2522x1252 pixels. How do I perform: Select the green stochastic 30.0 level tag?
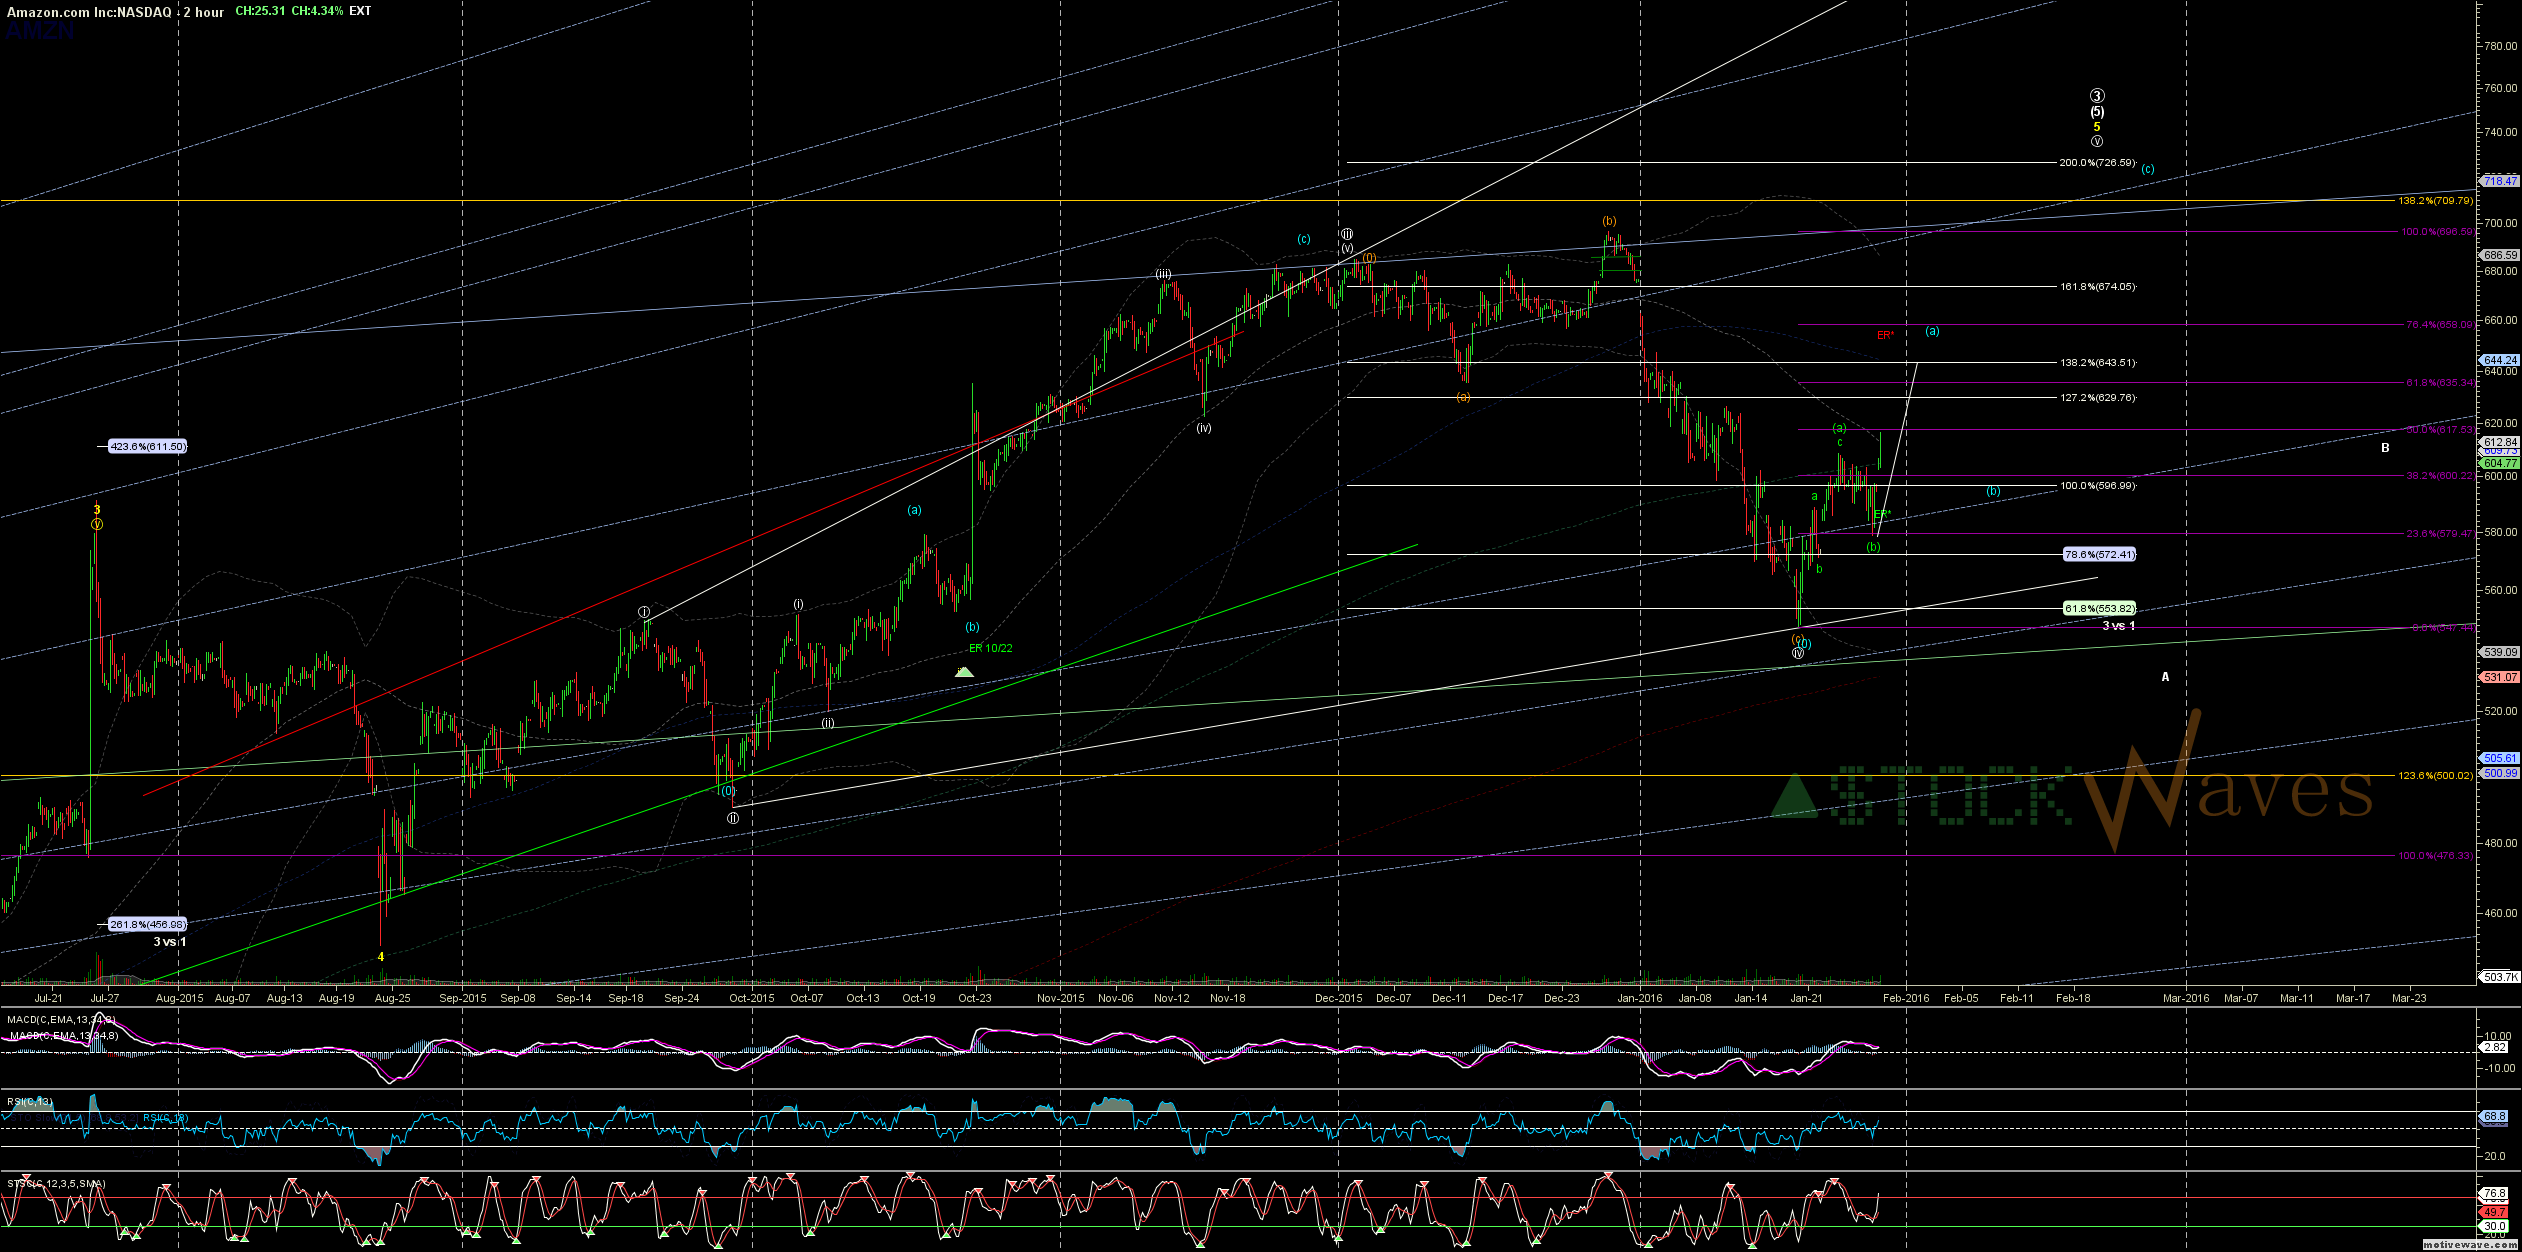coord(2494,1225)
